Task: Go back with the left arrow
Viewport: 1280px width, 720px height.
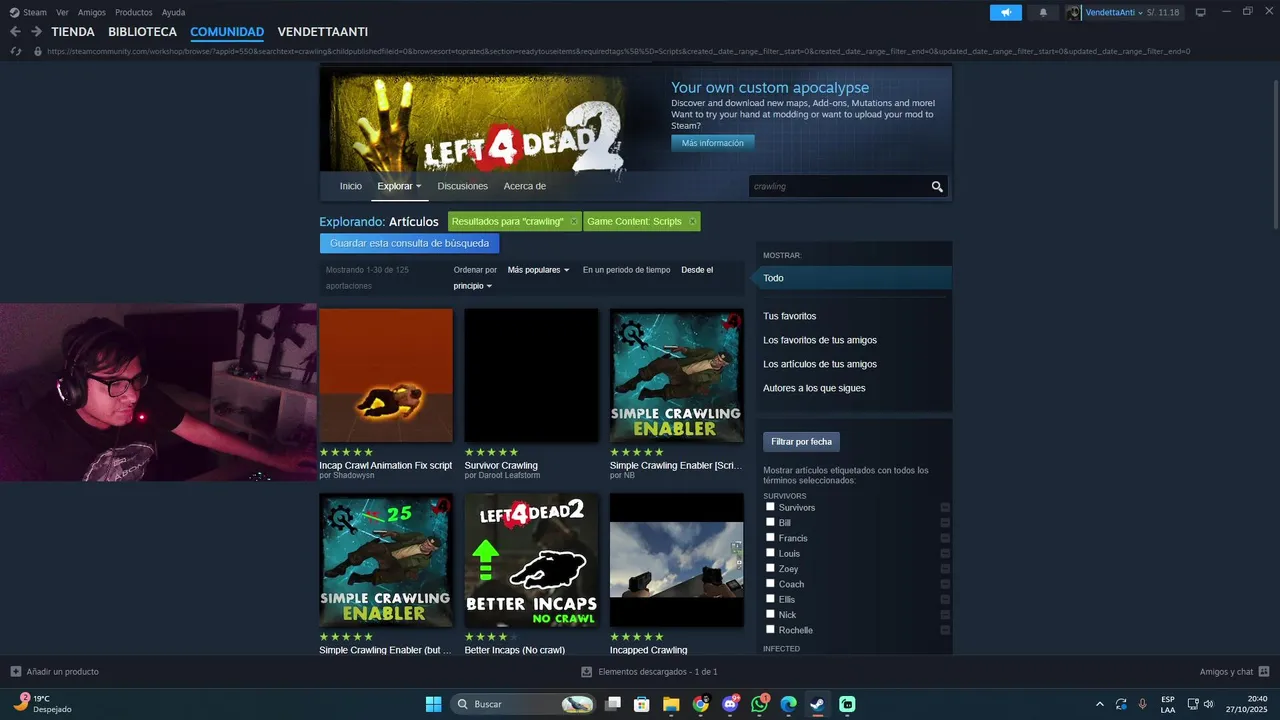Action: 15,32
